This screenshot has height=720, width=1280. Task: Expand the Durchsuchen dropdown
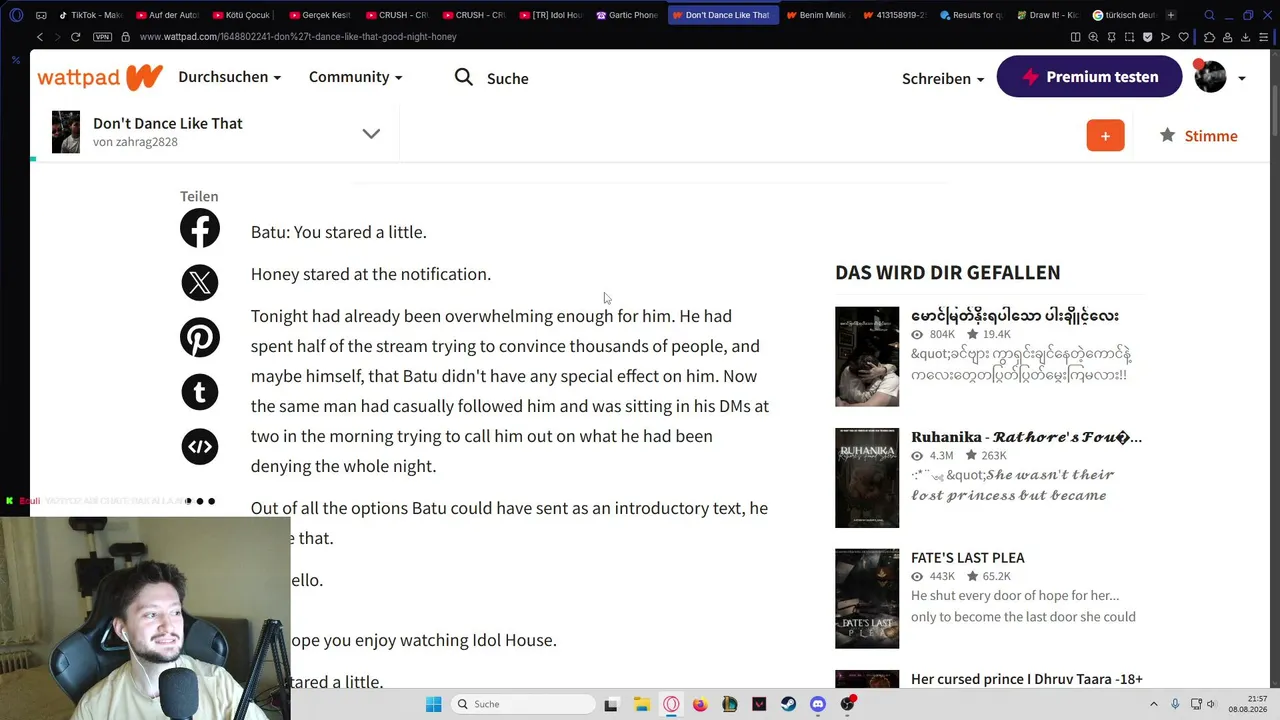pos(229,77)
